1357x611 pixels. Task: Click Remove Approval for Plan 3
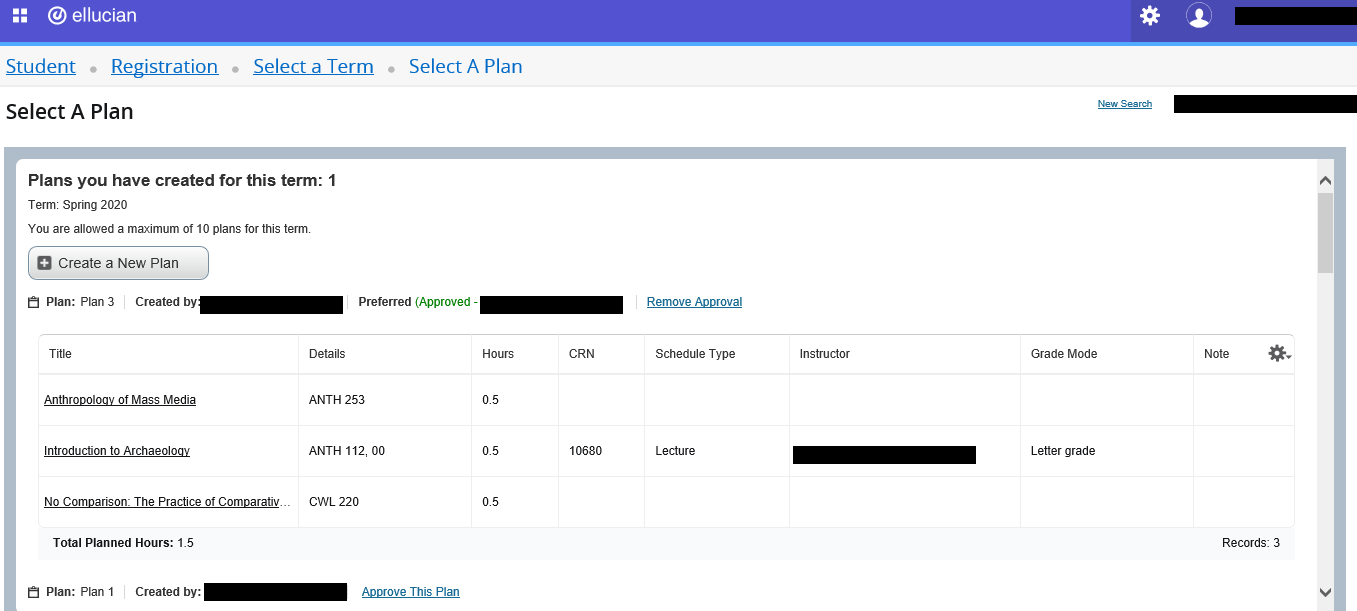pos(694,302)
